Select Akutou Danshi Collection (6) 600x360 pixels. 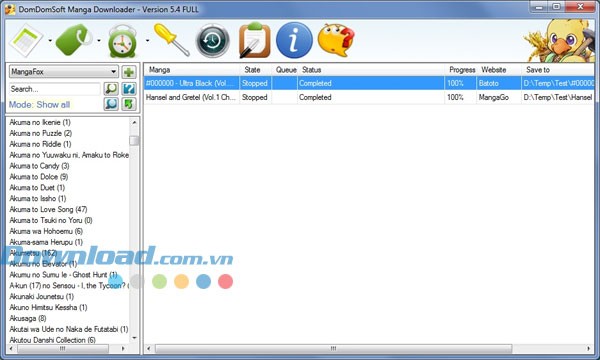tap(52, 340)
